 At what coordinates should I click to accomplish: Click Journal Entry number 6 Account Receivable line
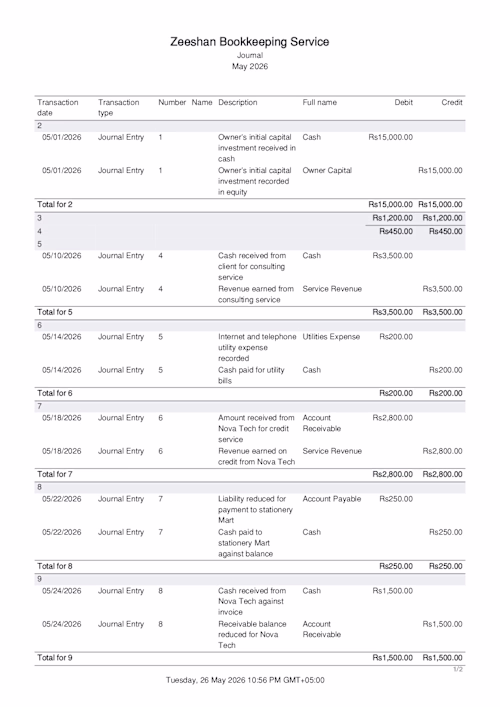tap(250, 428)
